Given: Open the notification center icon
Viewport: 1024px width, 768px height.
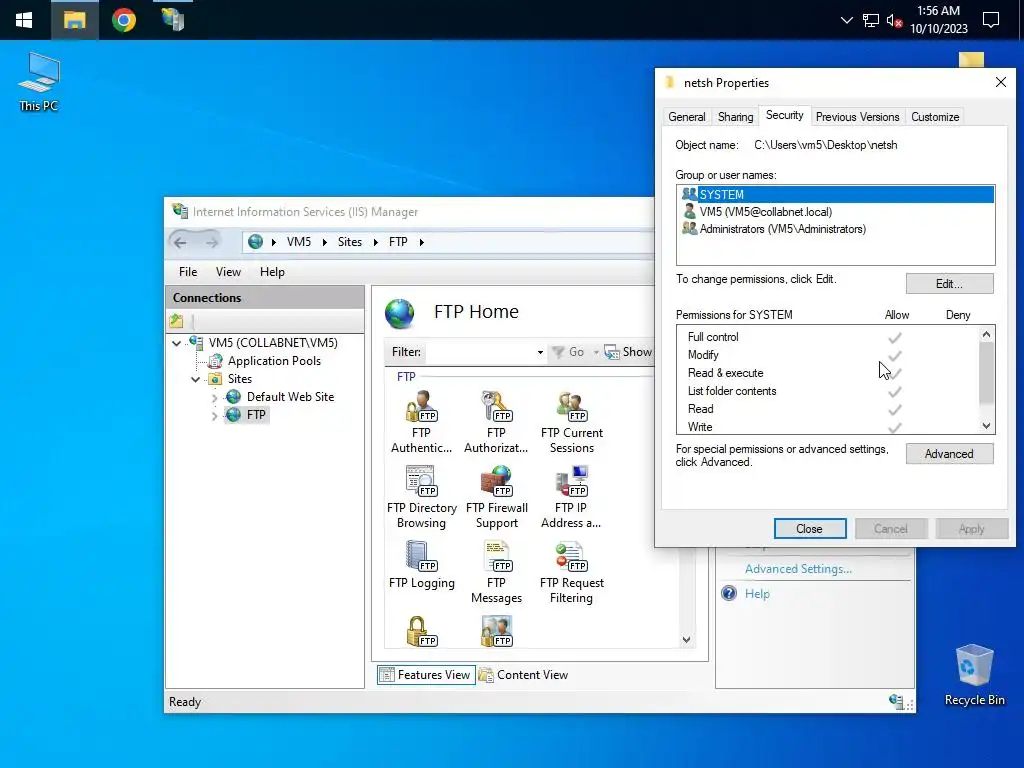Looking at the screenshot, I should pyautogui.click(x=991, y=20).
